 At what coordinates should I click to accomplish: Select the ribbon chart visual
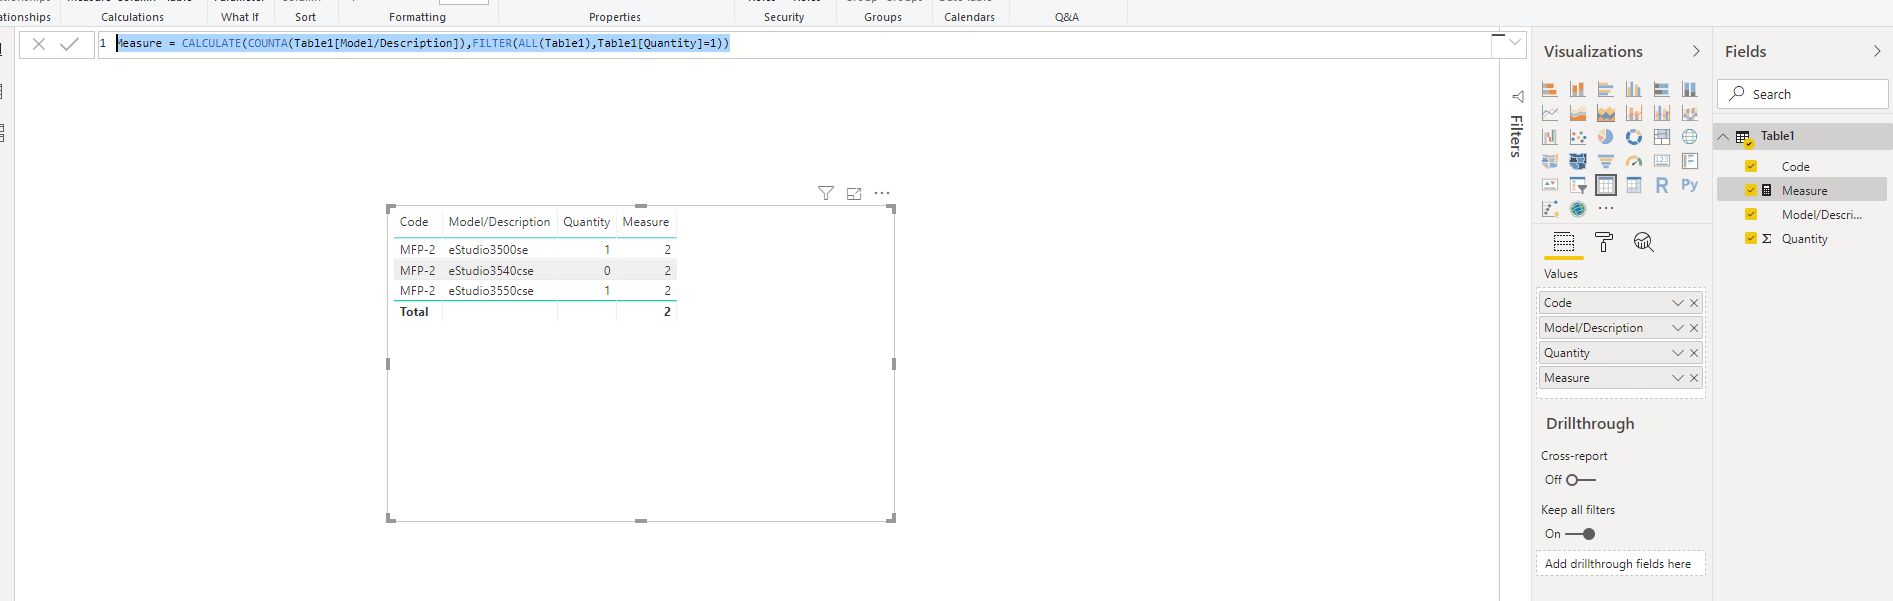[x=1690, y=113]
